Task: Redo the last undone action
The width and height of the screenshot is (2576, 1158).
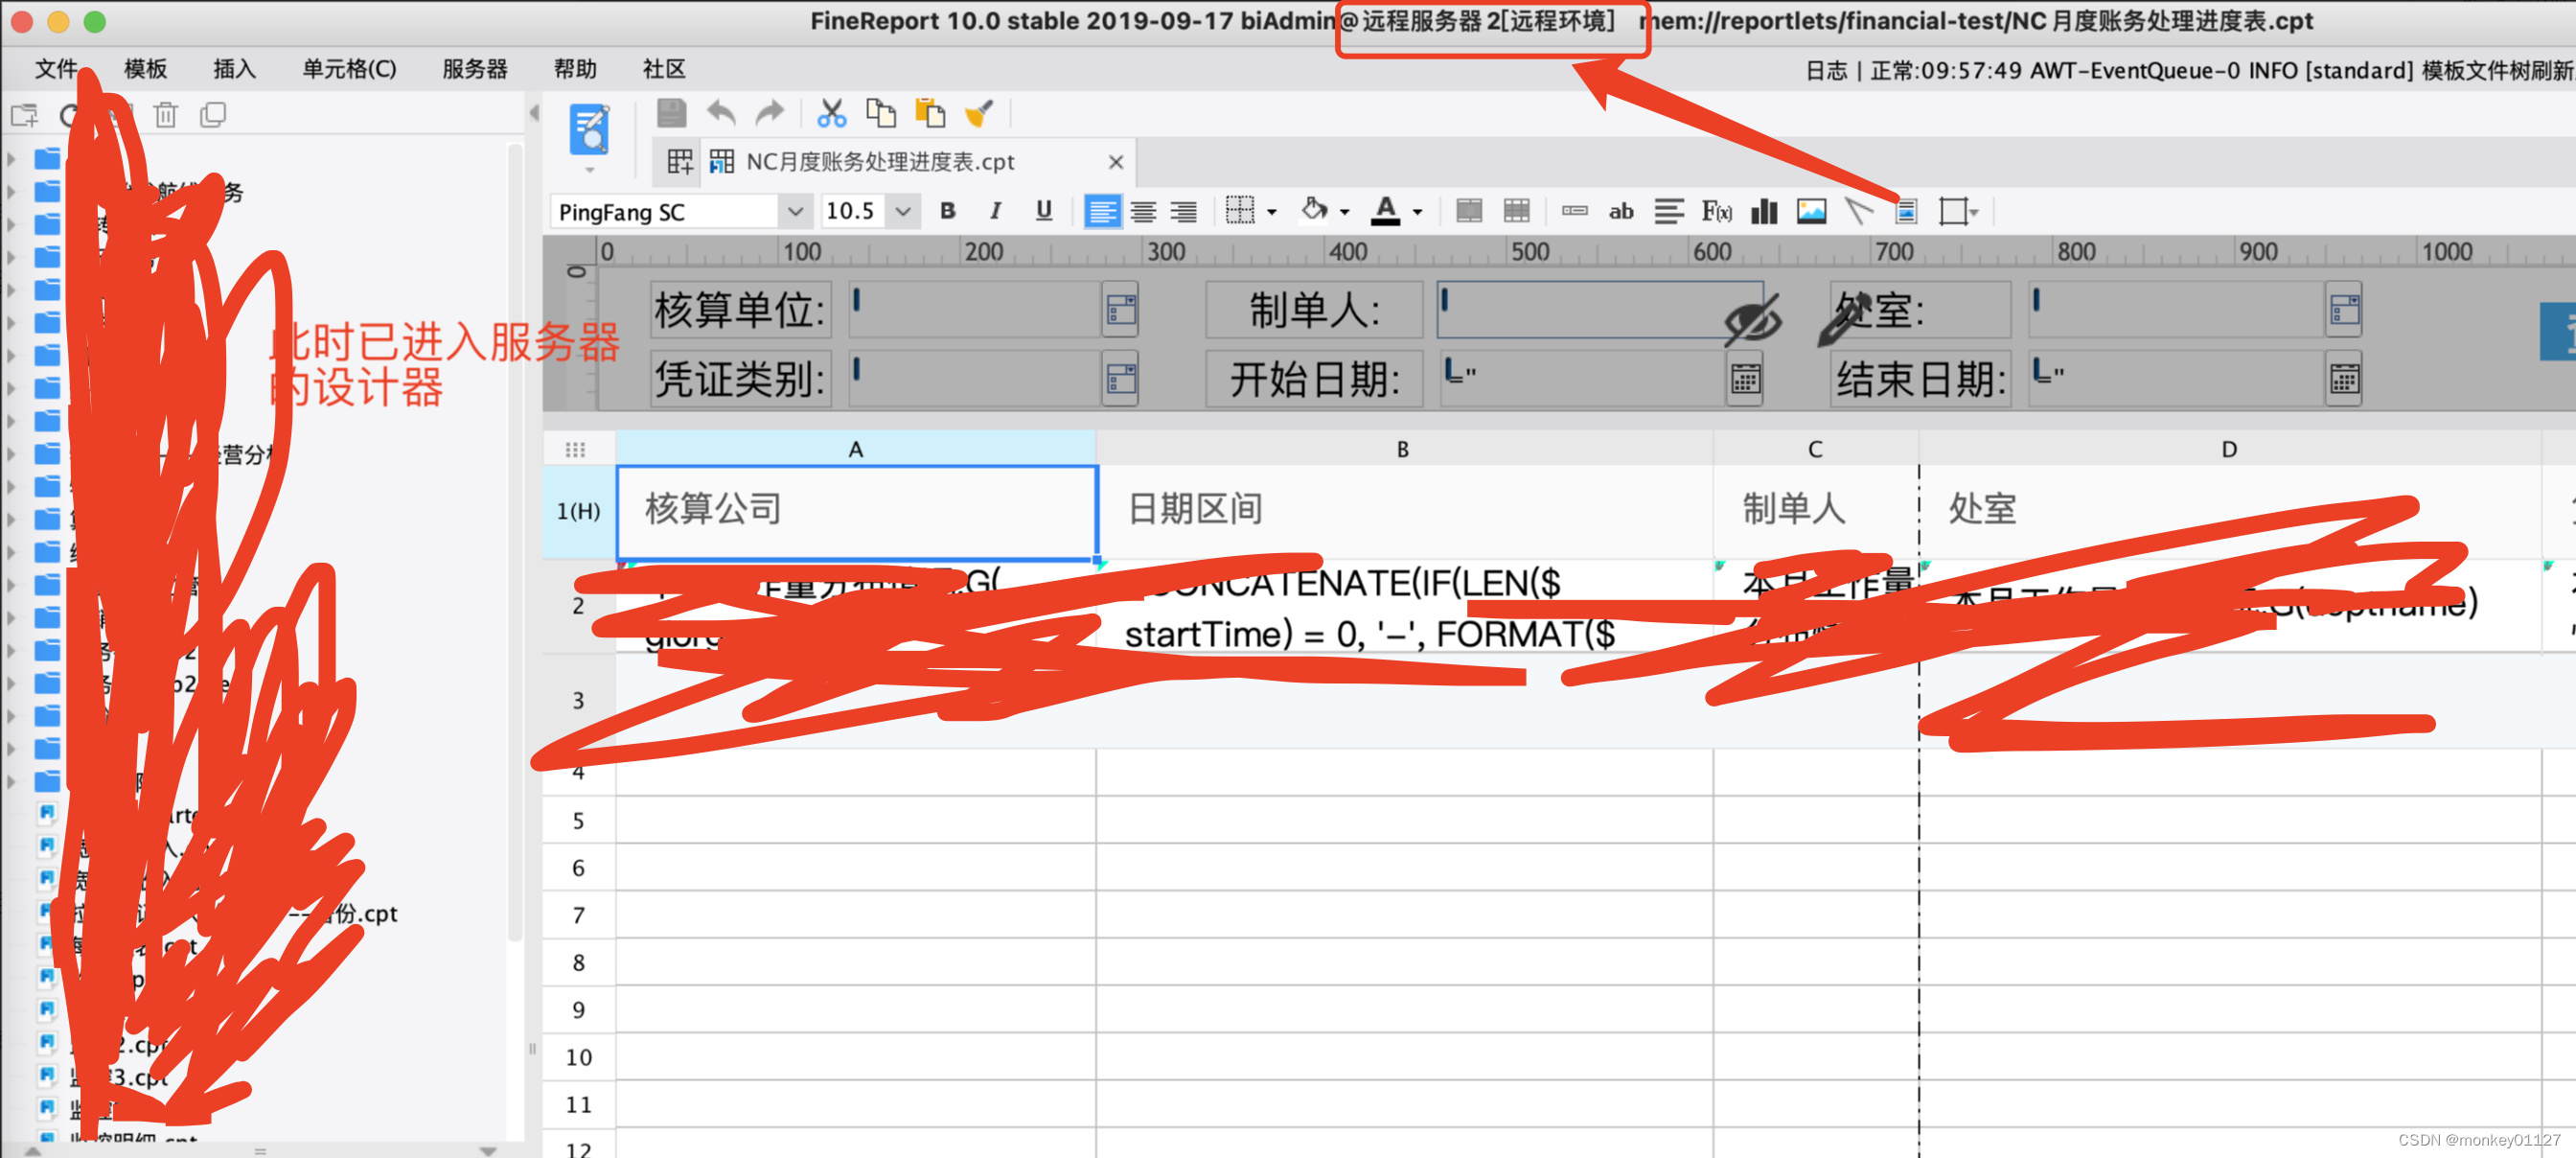Action: click(769, 113)
